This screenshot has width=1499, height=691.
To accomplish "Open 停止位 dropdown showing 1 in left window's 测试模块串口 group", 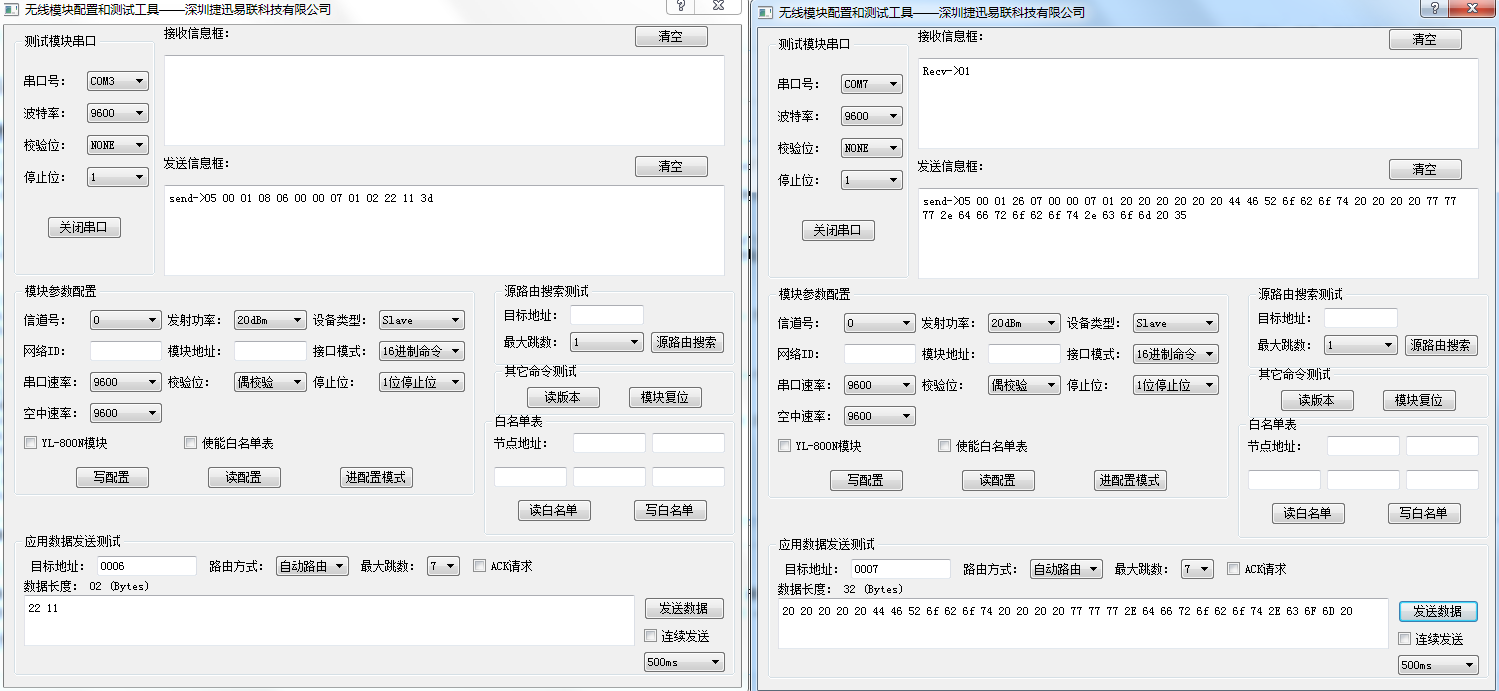I will [118, 177].
